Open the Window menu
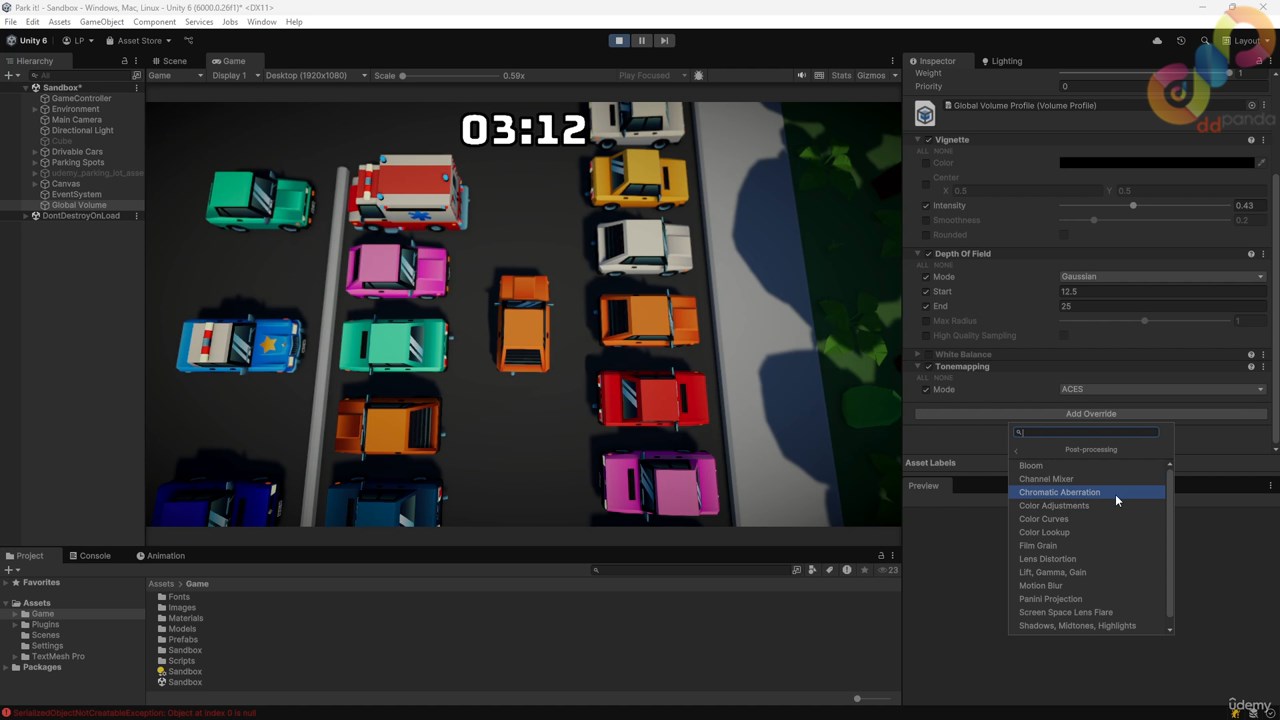Viewport: 1280px width, 720px height. click(261, 22)
